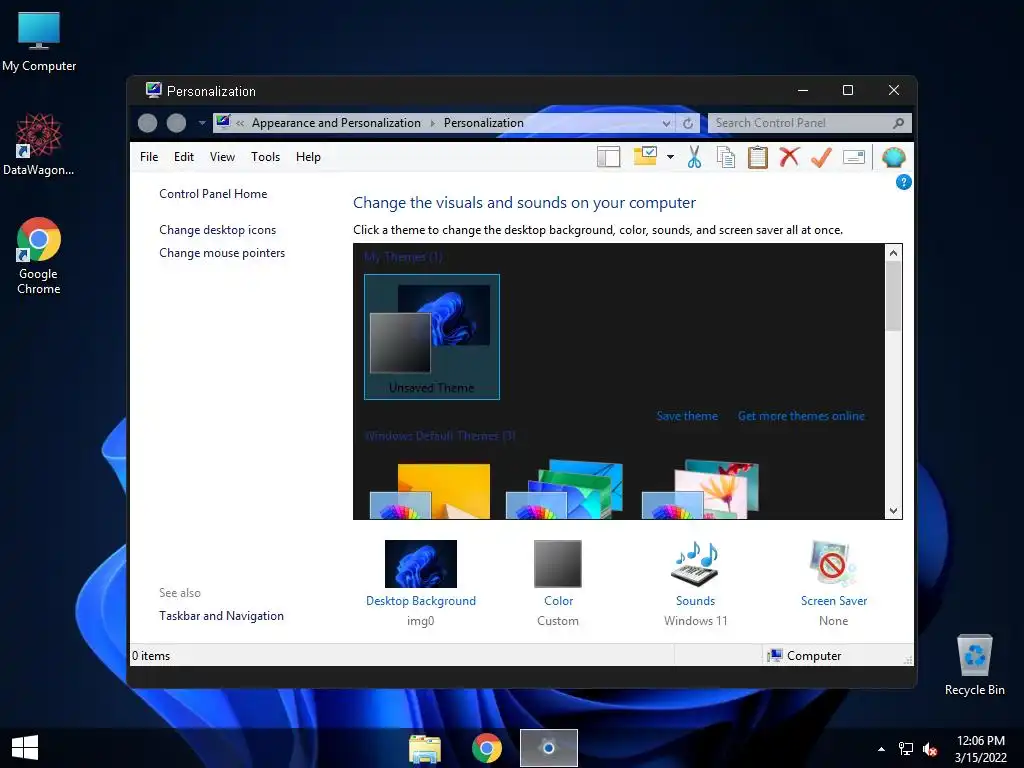Image resolution: width=1024 pixels, height=768 pixels.
Task: Open the Tools menu
Action: (x=265, y=157)
